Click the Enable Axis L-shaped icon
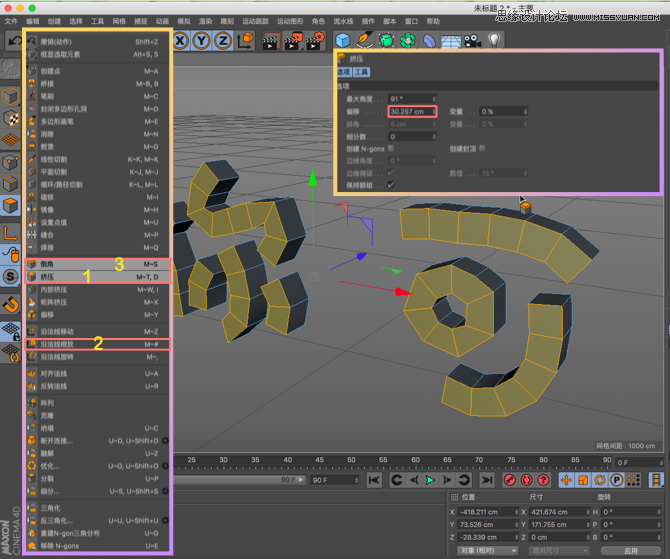The image size is (670, 559). tap(11, 234)
